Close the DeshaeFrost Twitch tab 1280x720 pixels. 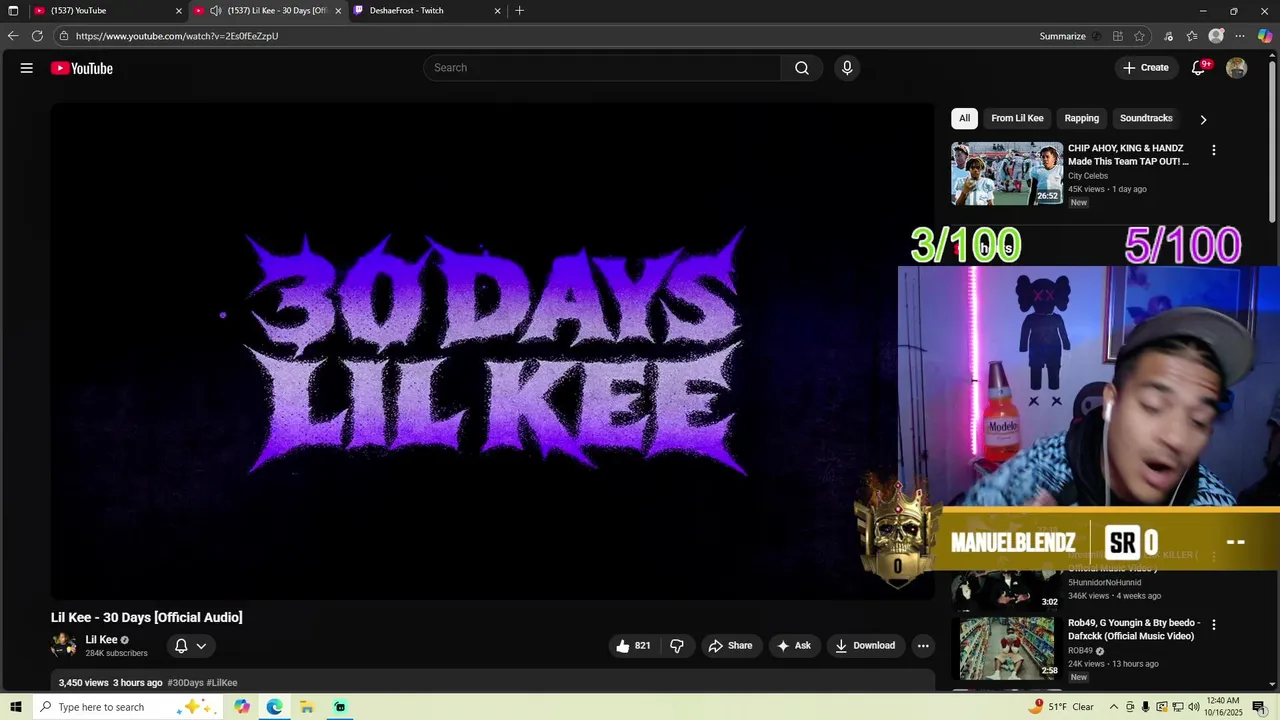coord(497,11)
